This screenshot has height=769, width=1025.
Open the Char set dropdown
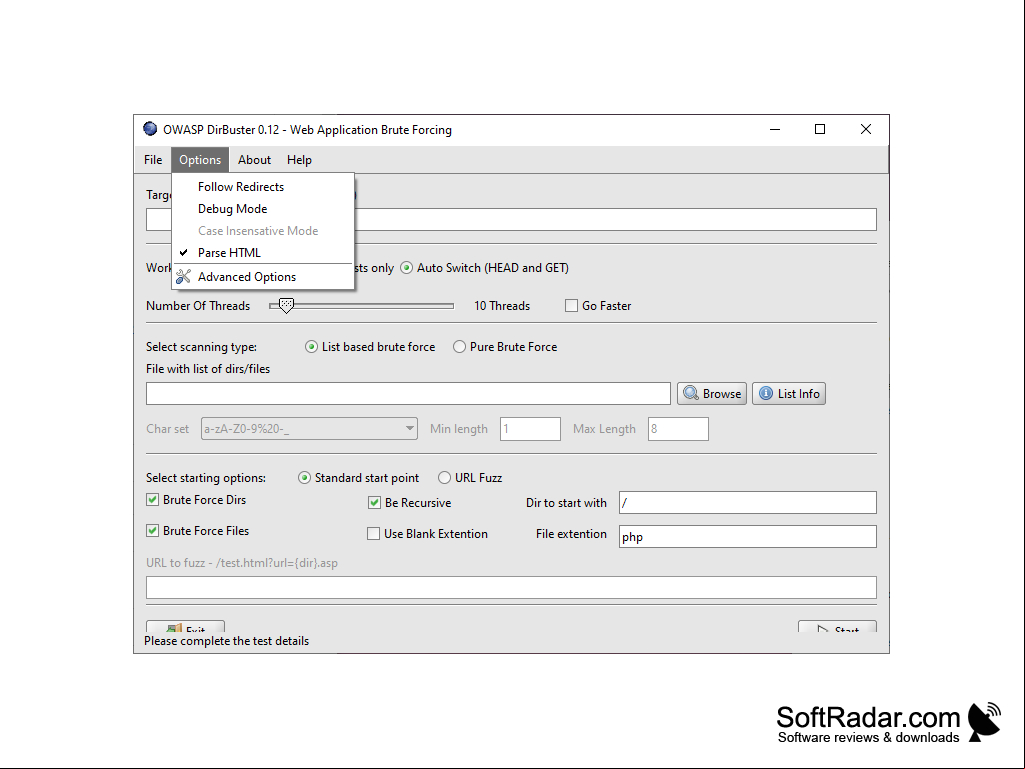[x=309, y=429]
